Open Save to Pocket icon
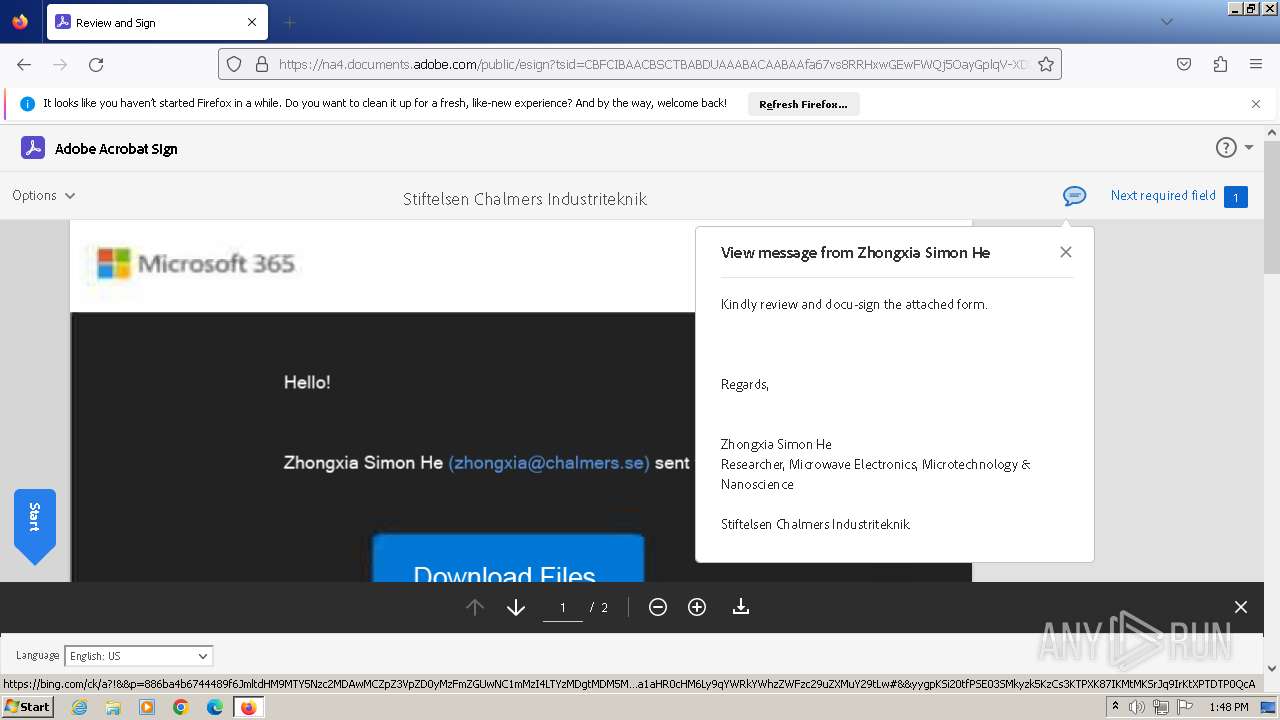1280x720 pixels. [x=1184, y=64]
